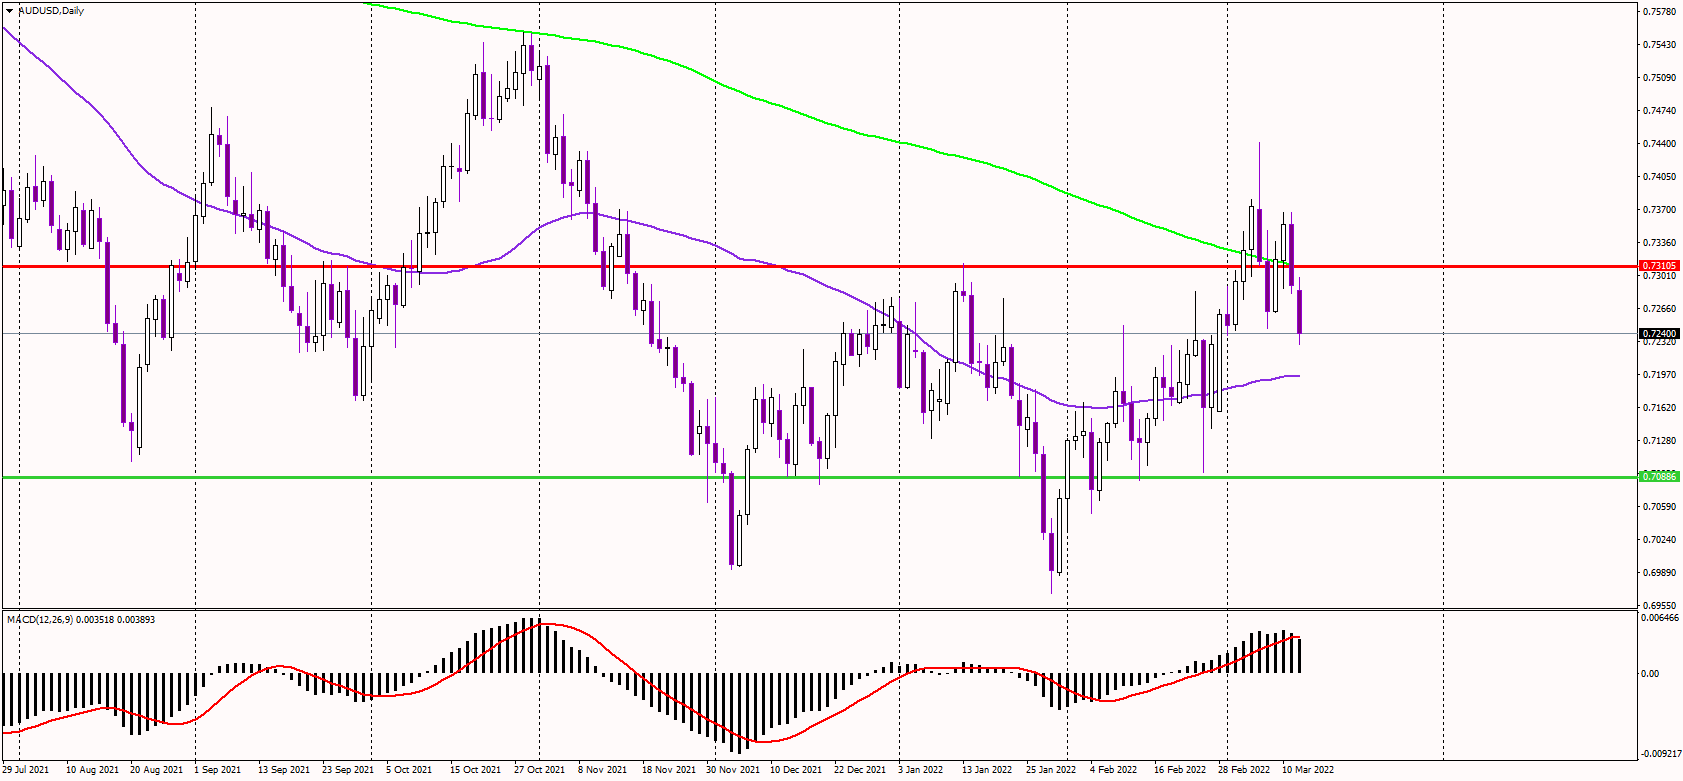Click the 0.72660 price axis label

[1660, 309]
